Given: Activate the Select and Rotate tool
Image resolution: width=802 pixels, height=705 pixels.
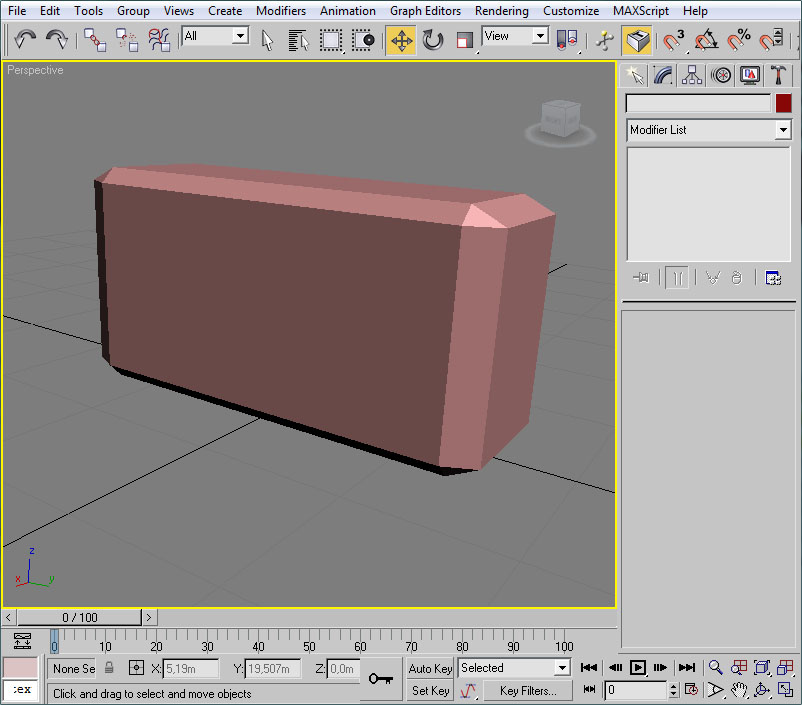Looking at the screenshot, I should click(433, 40).
